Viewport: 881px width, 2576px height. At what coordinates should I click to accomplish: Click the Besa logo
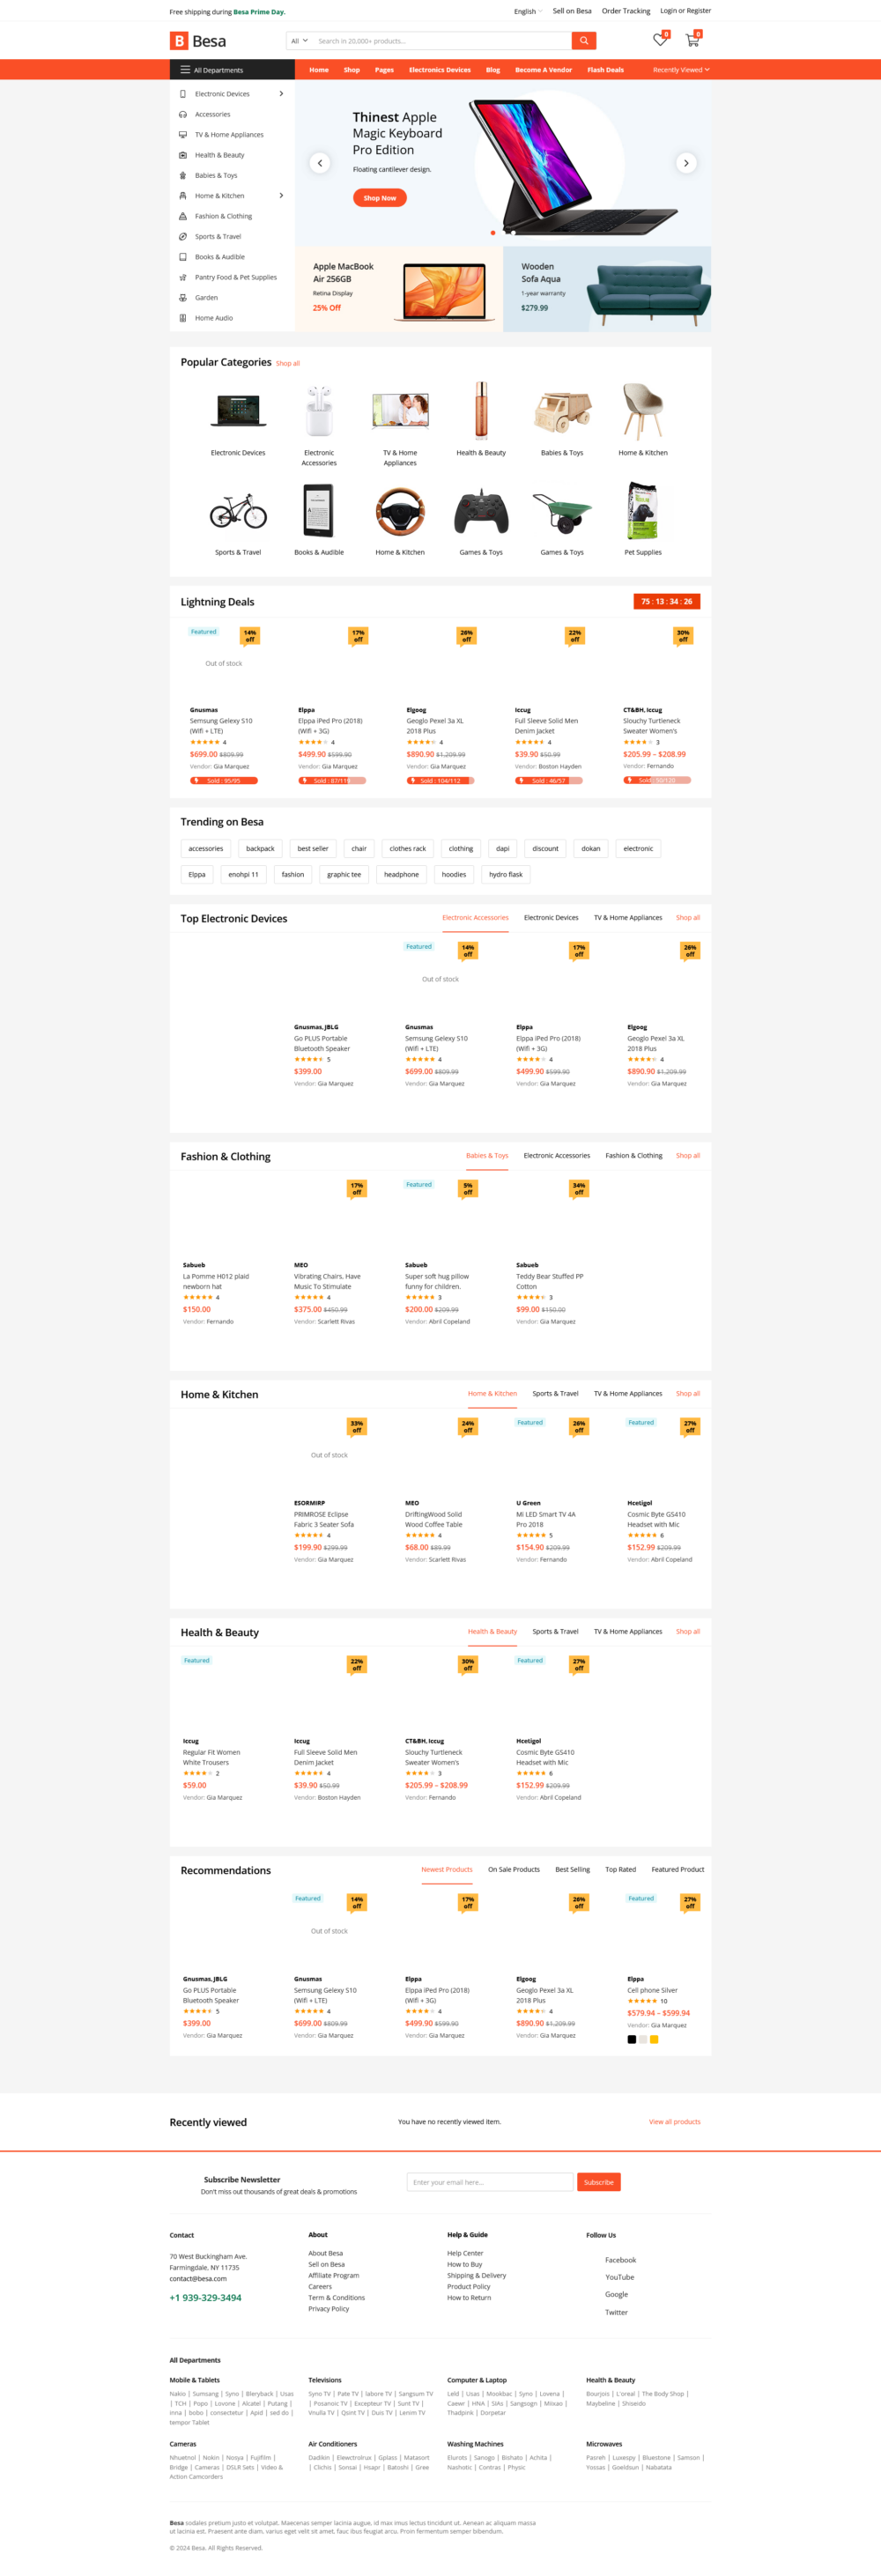(198, 41)
